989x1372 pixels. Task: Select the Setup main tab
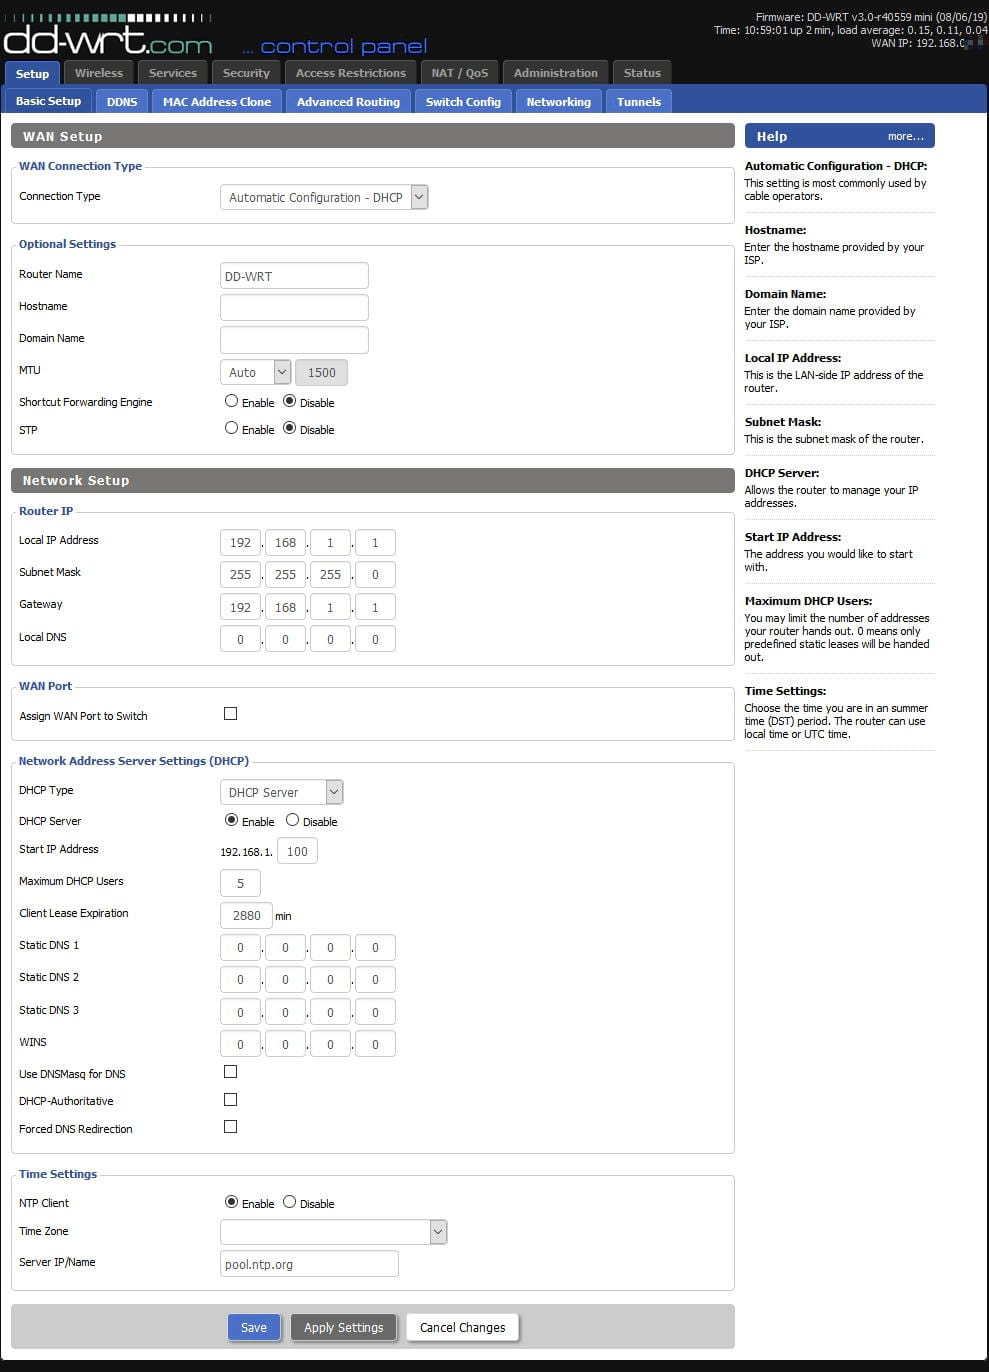coord(32,73)
